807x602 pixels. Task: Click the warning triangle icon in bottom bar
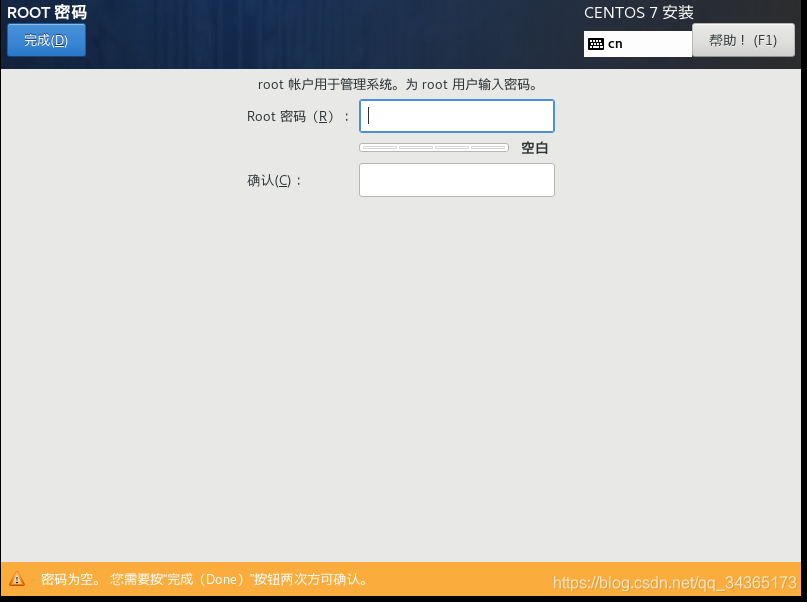click(x=17, y=579)
